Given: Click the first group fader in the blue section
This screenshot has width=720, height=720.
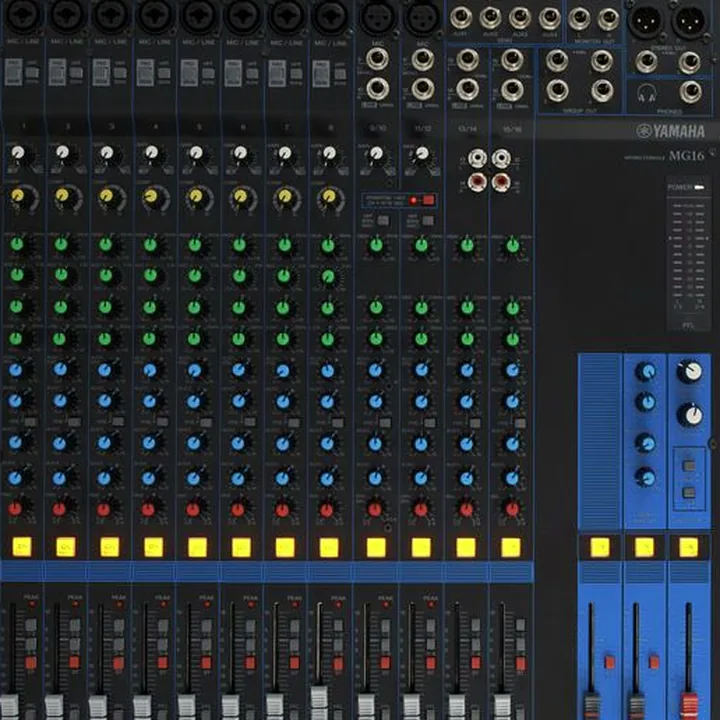Looking at the screenshot, I should (x=591, y=708).
